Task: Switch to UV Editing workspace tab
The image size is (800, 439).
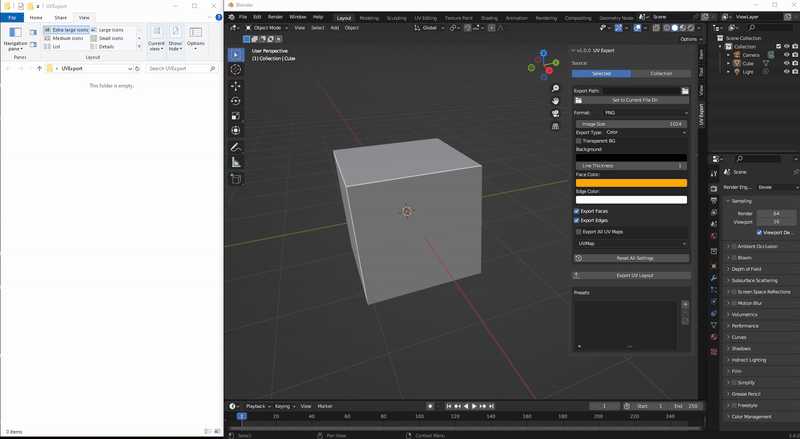Action: pos(425,18)
